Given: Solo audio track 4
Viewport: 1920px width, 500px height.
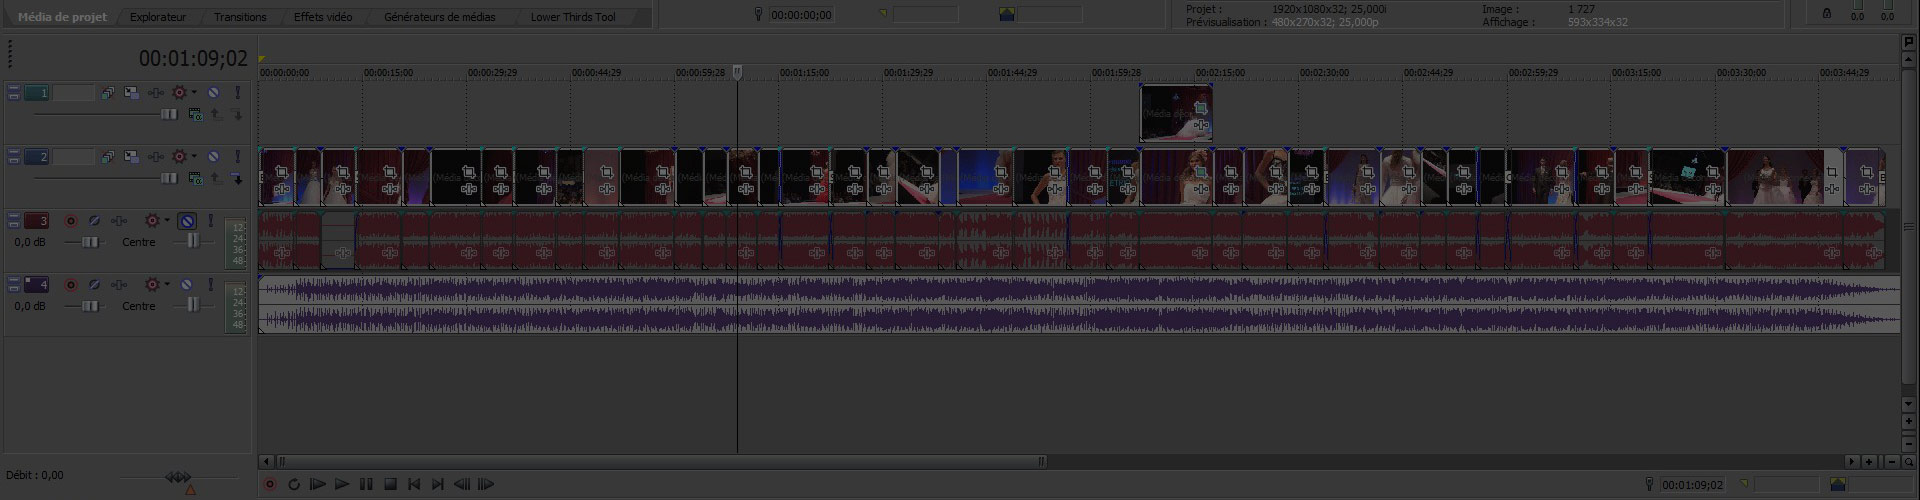Looking at the screenshot, I should pyautogui.click(x=211, y=285).
